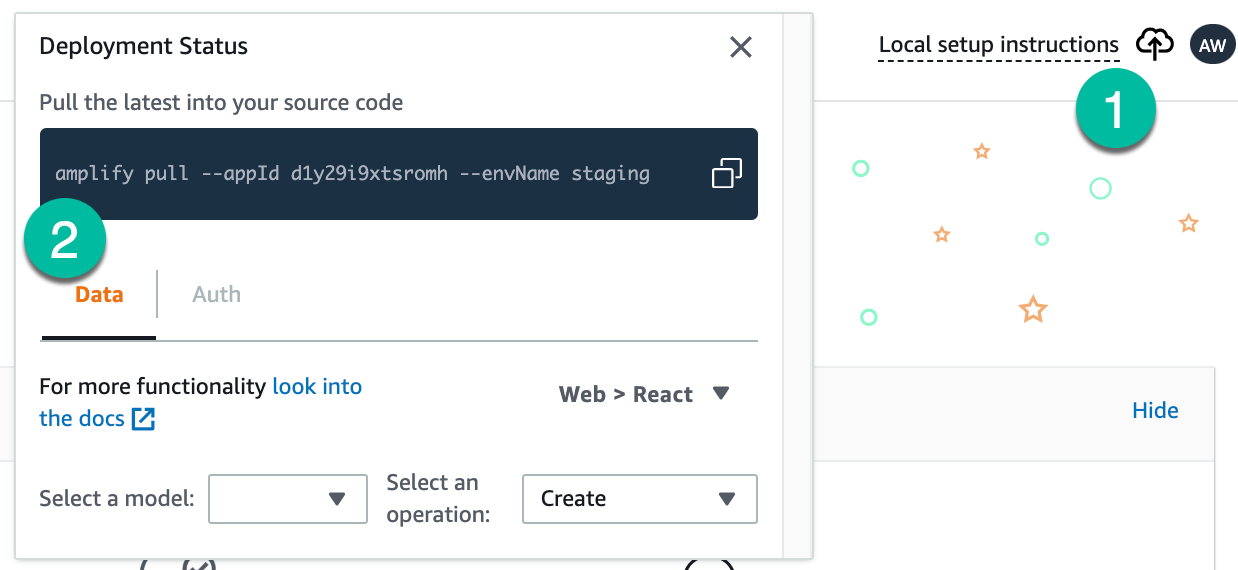
Task: Click the amplify pull command text
Action: (x=352, y=173)
